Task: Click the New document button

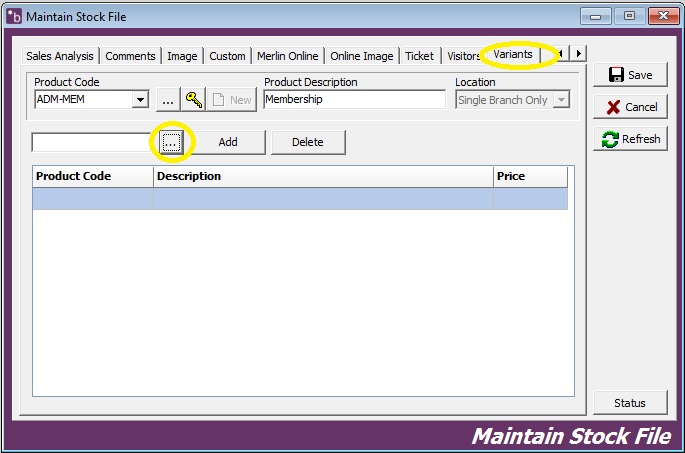Action: tap(231, 100)
